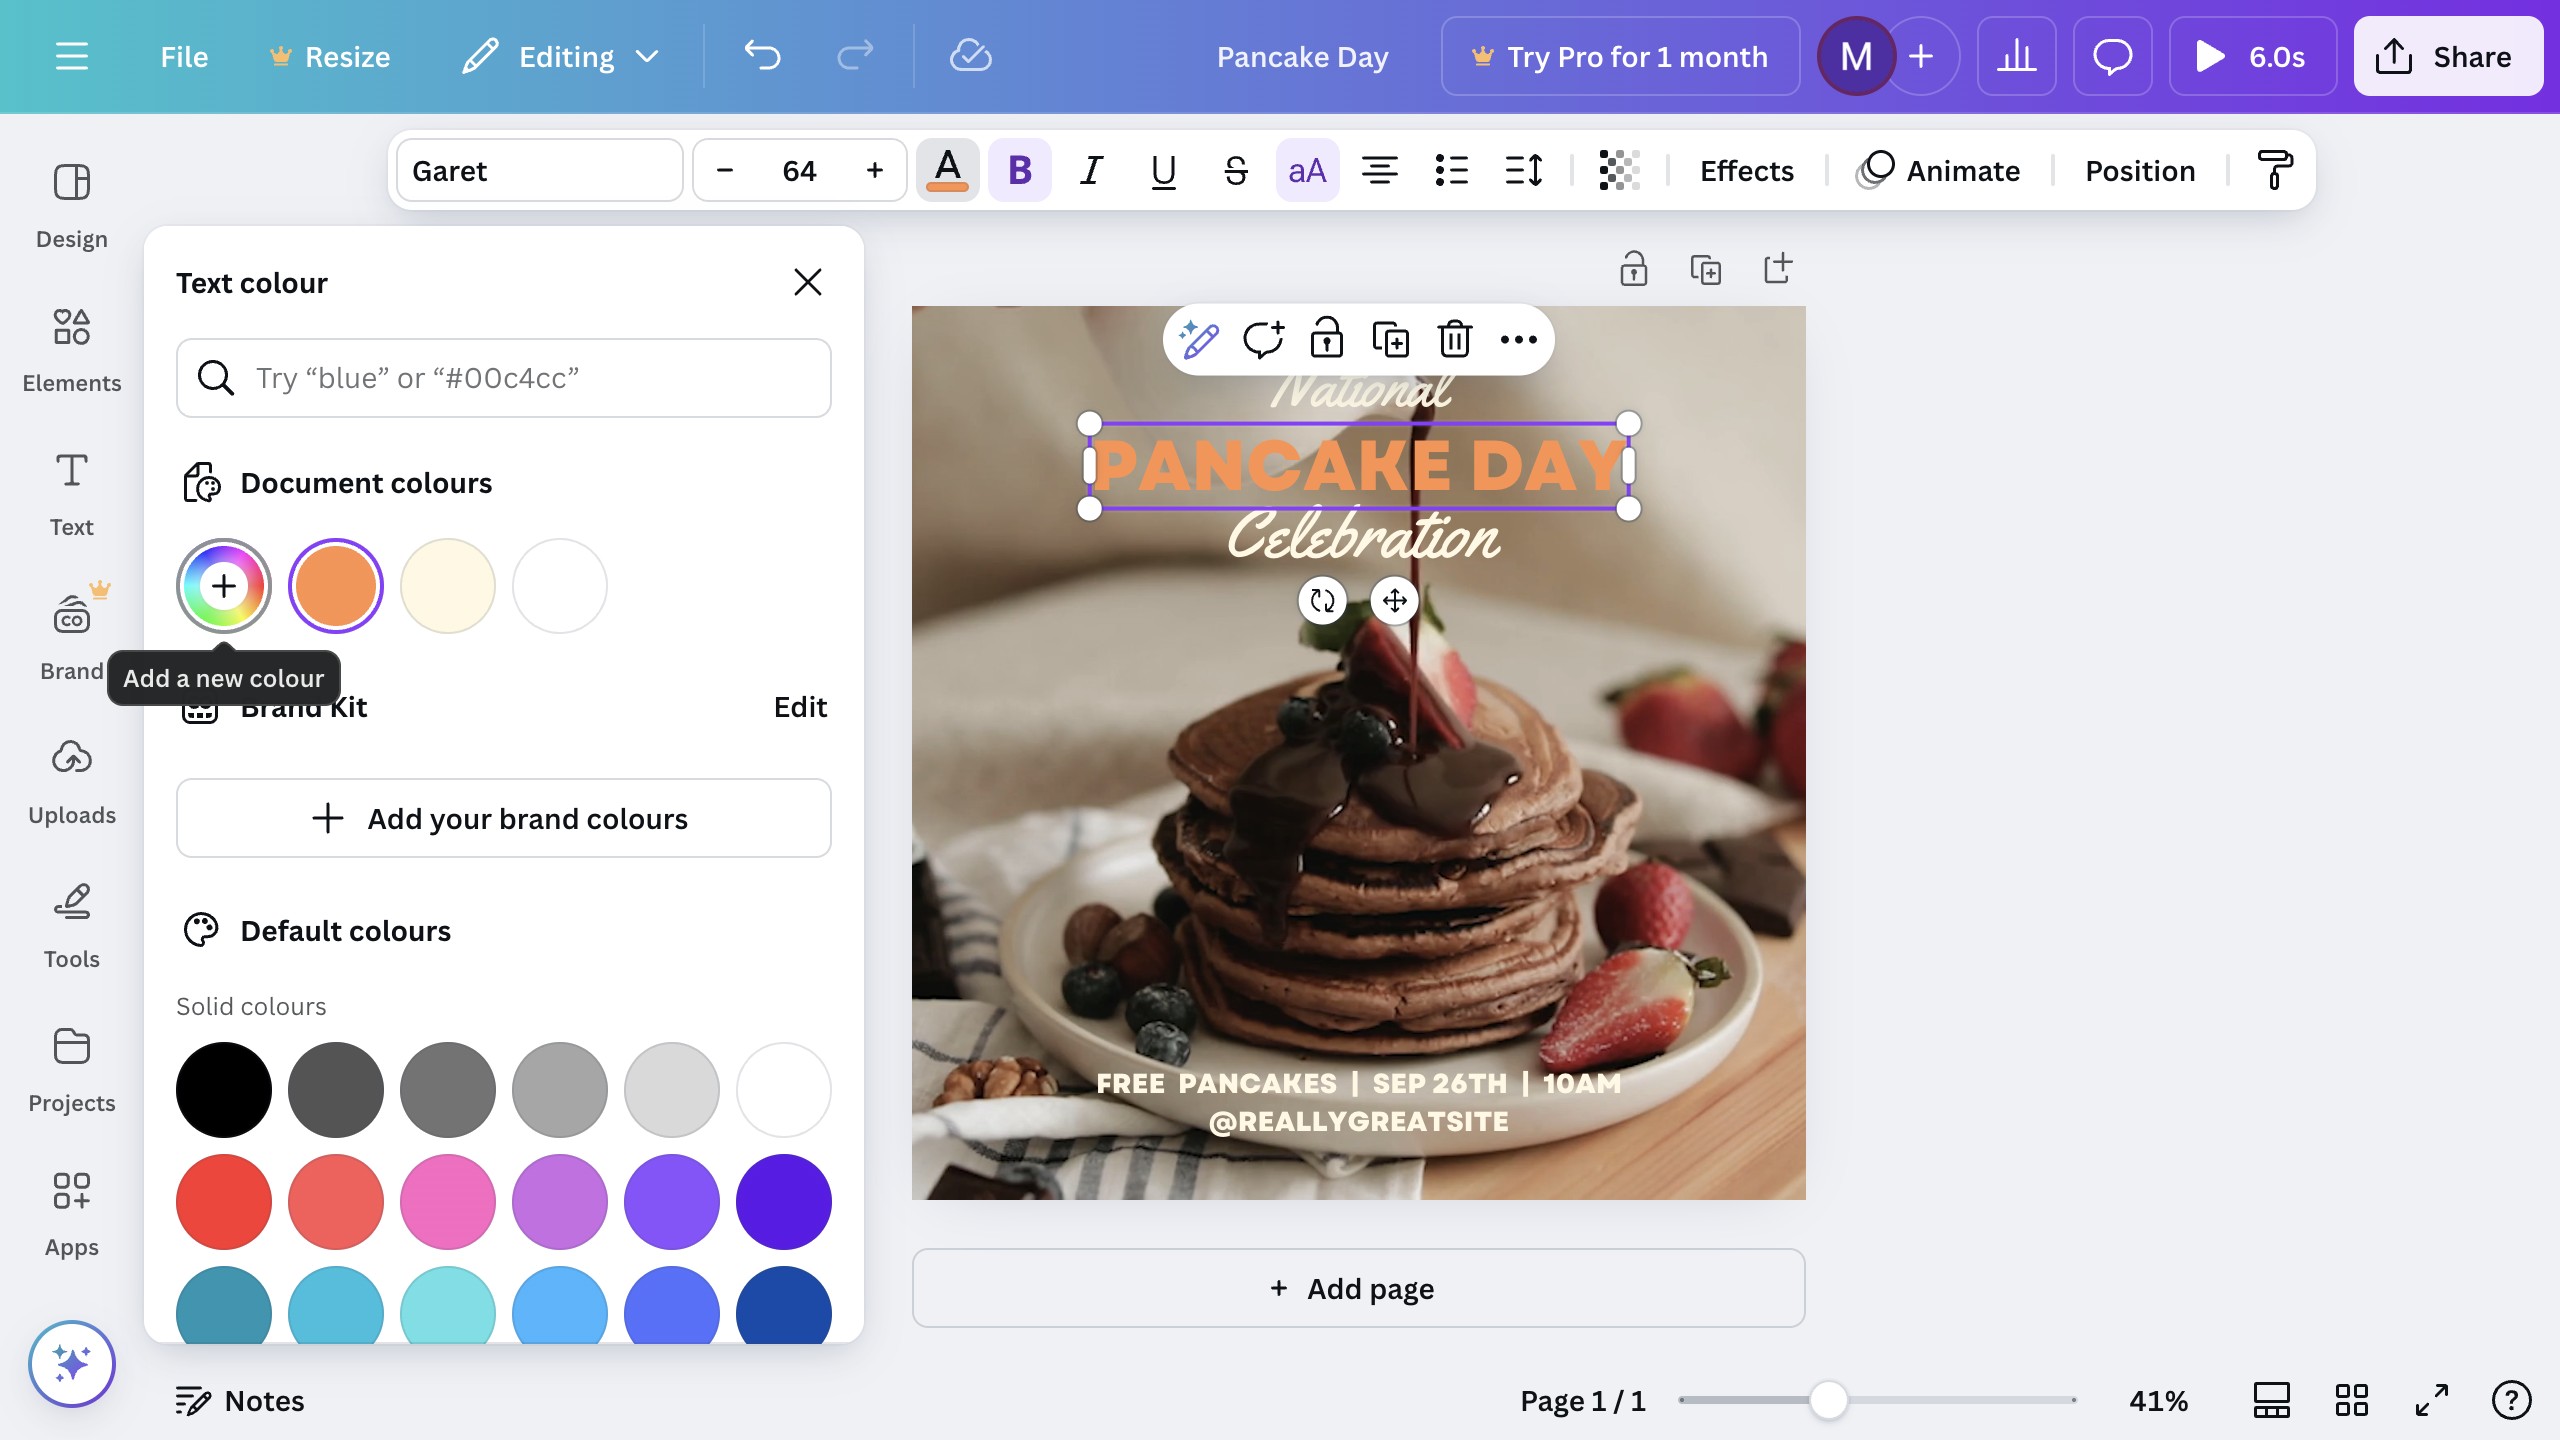Change the text alignment

click(x=1380, y=171)
